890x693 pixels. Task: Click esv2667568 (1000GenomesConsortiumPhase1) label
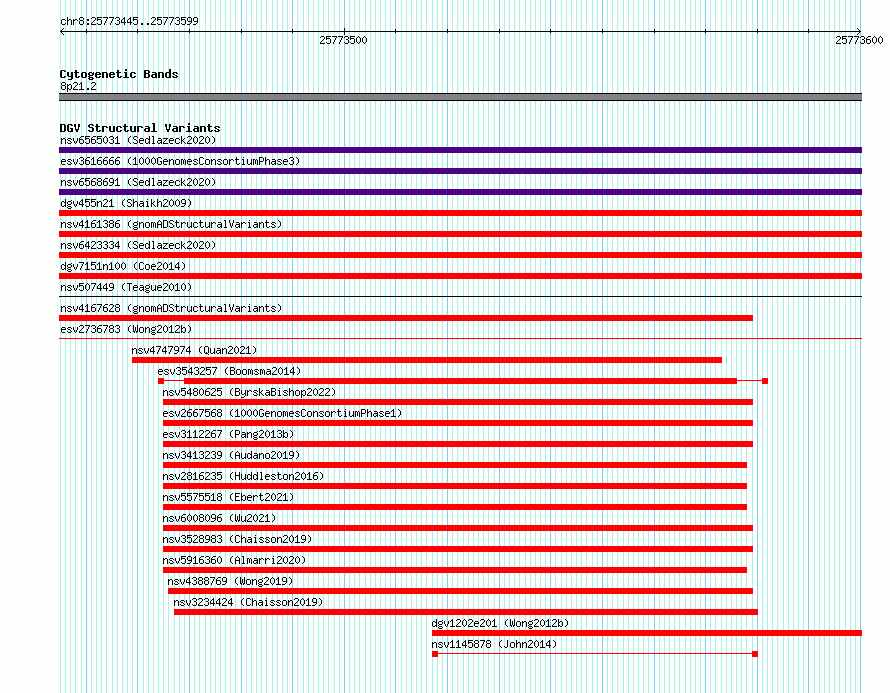tap(282, 413)
